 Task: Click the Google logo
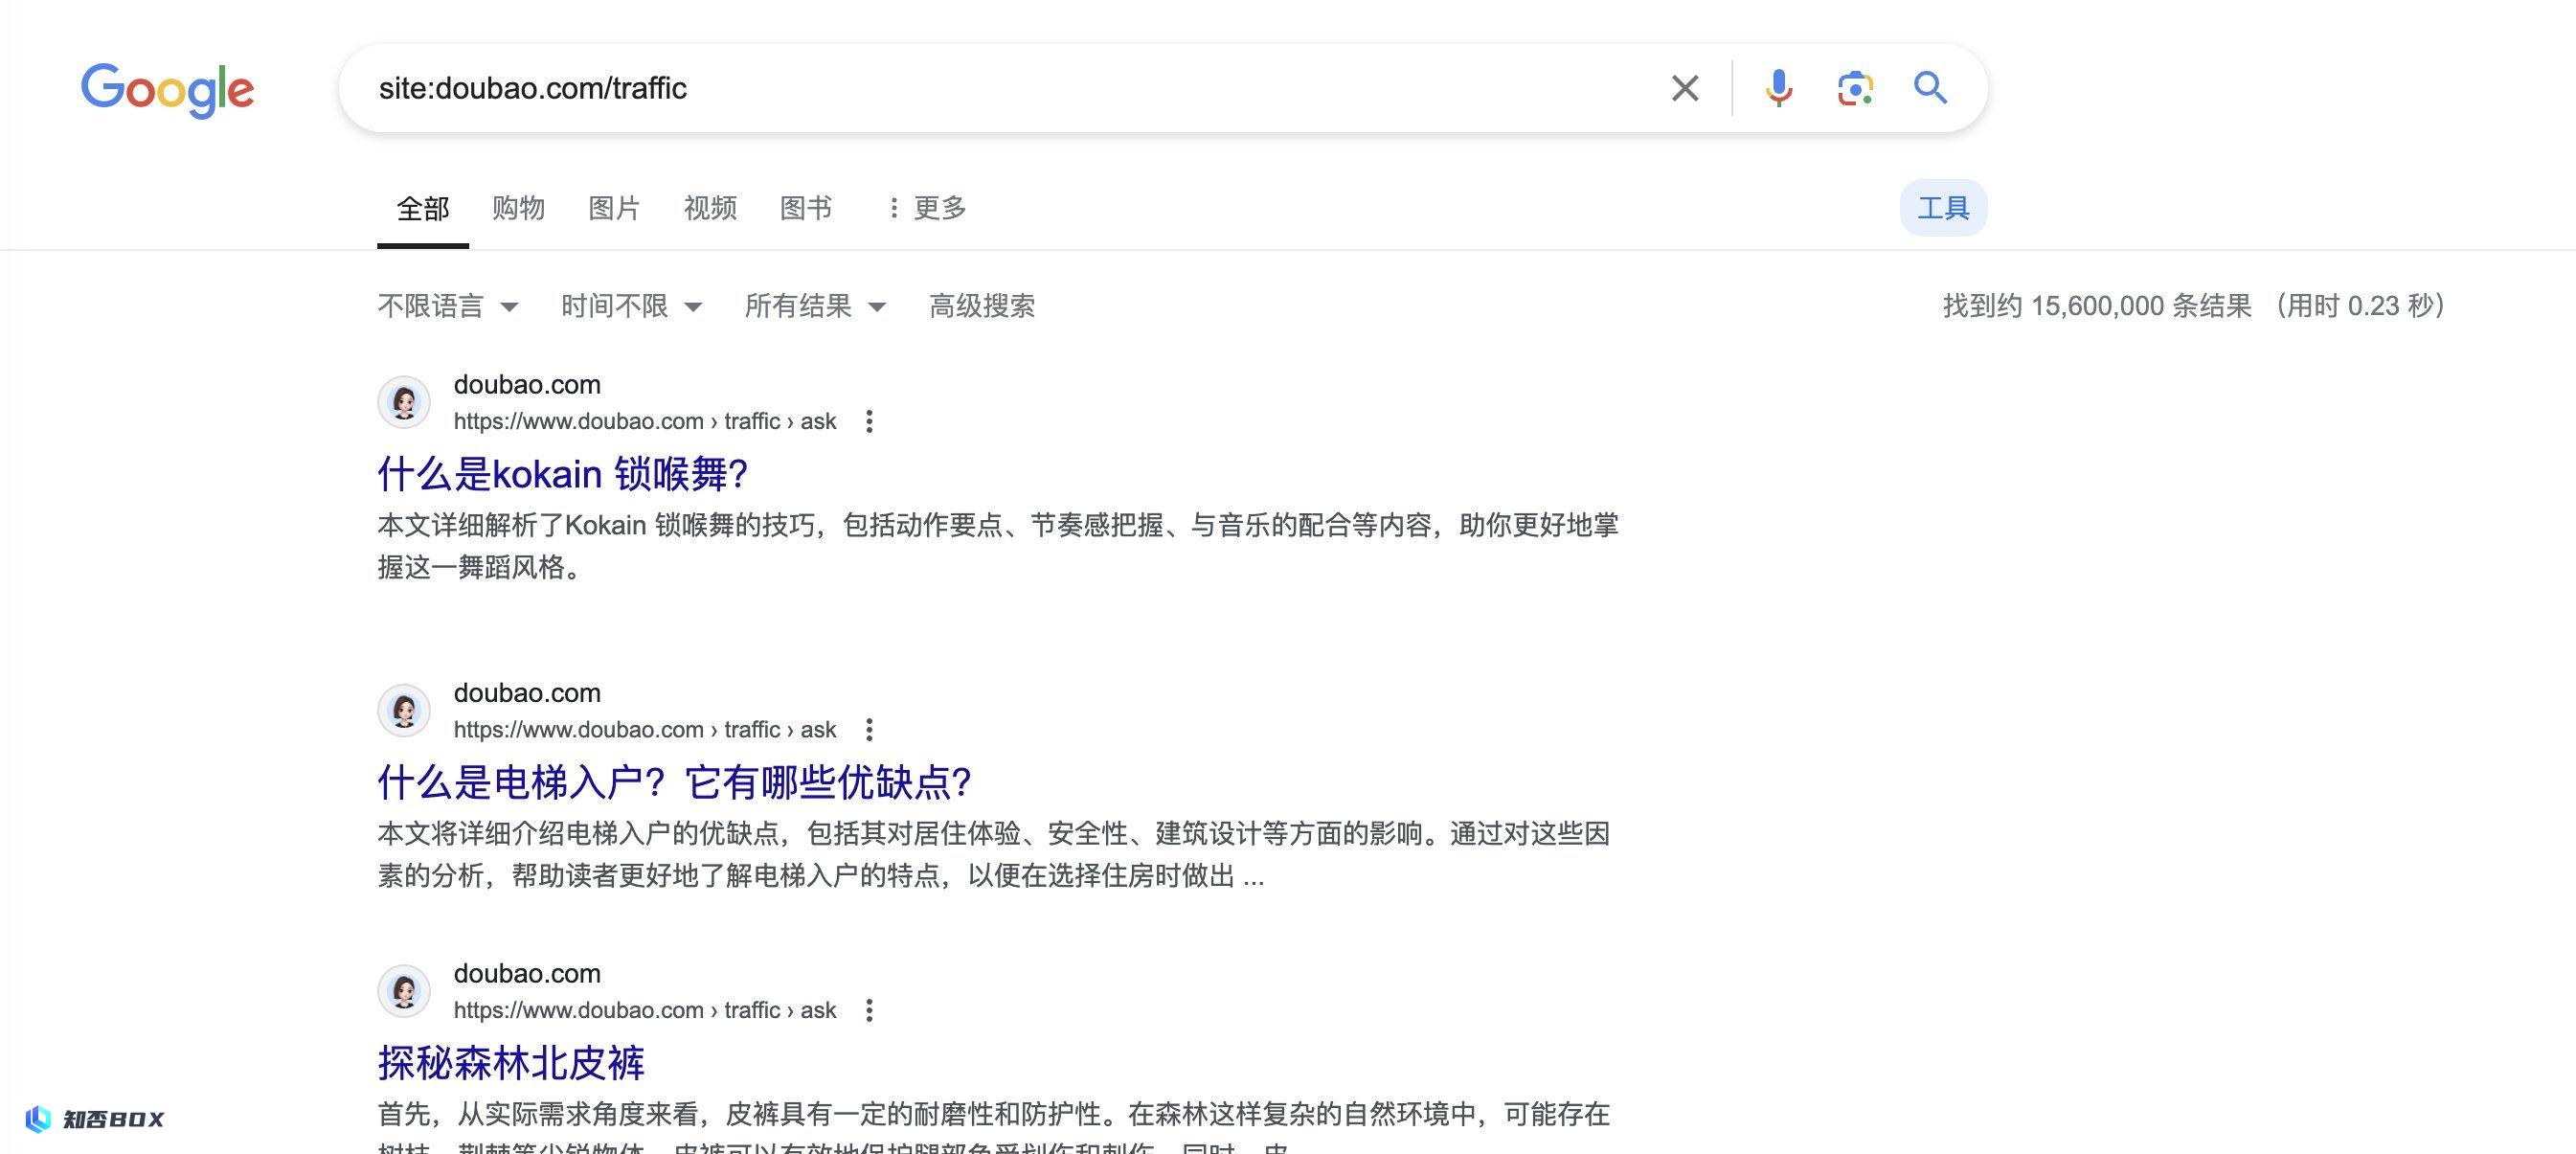coord(167,90)
